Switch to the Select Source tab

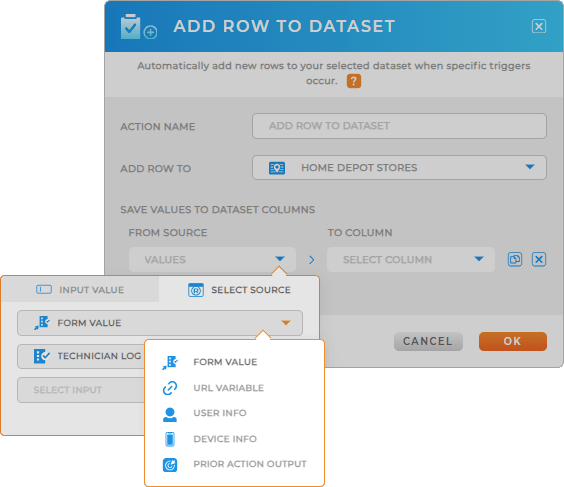tap(239, 290)
